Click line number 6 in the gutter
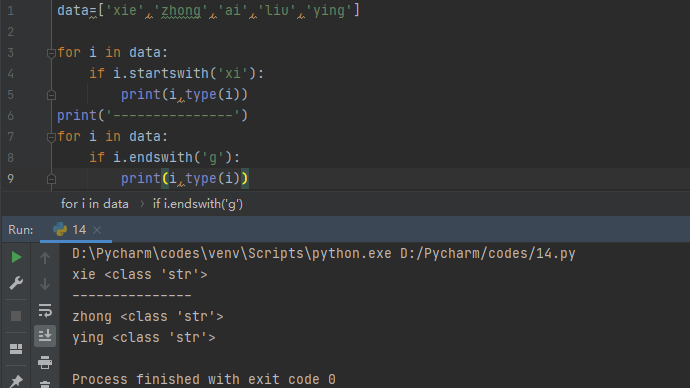This screenshot has height=388, width=690. 11,116
